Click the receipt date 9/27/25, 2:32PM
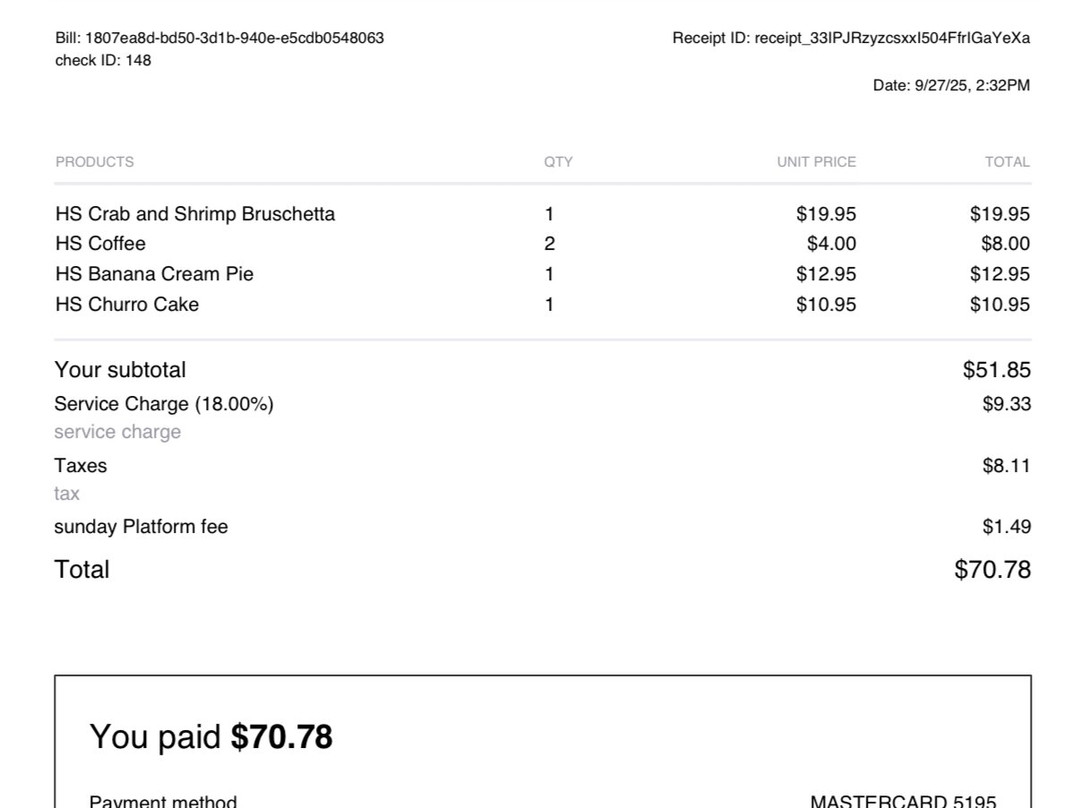The width and height of the screenshot is (1080, 808). (x=950, y=86)
